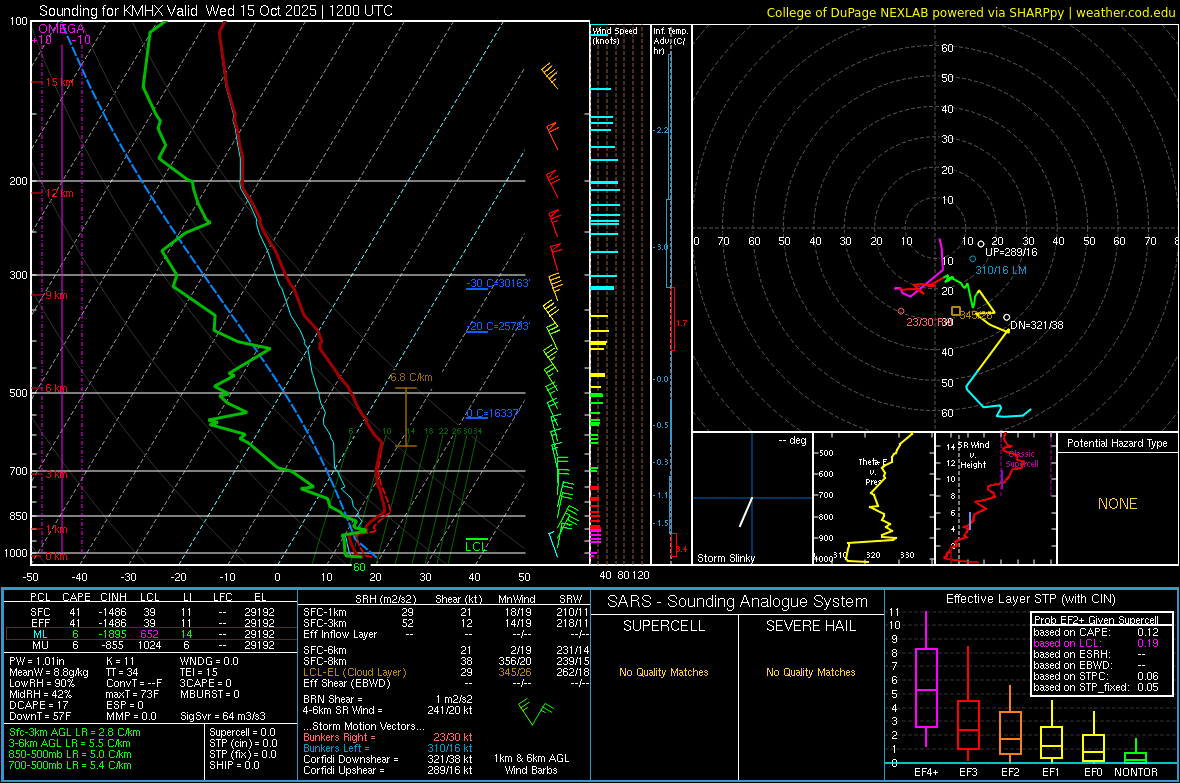This screenshot has height=783, width=1180.
Task: Click the 'MeanW = 8.8g/kg' value
Action: pyautogui.click(x=49, y=672)
